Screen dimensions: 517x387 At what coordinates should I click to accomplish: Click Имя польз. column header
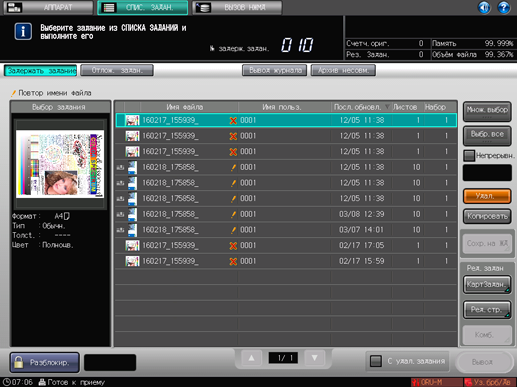[x=282, y=107]
